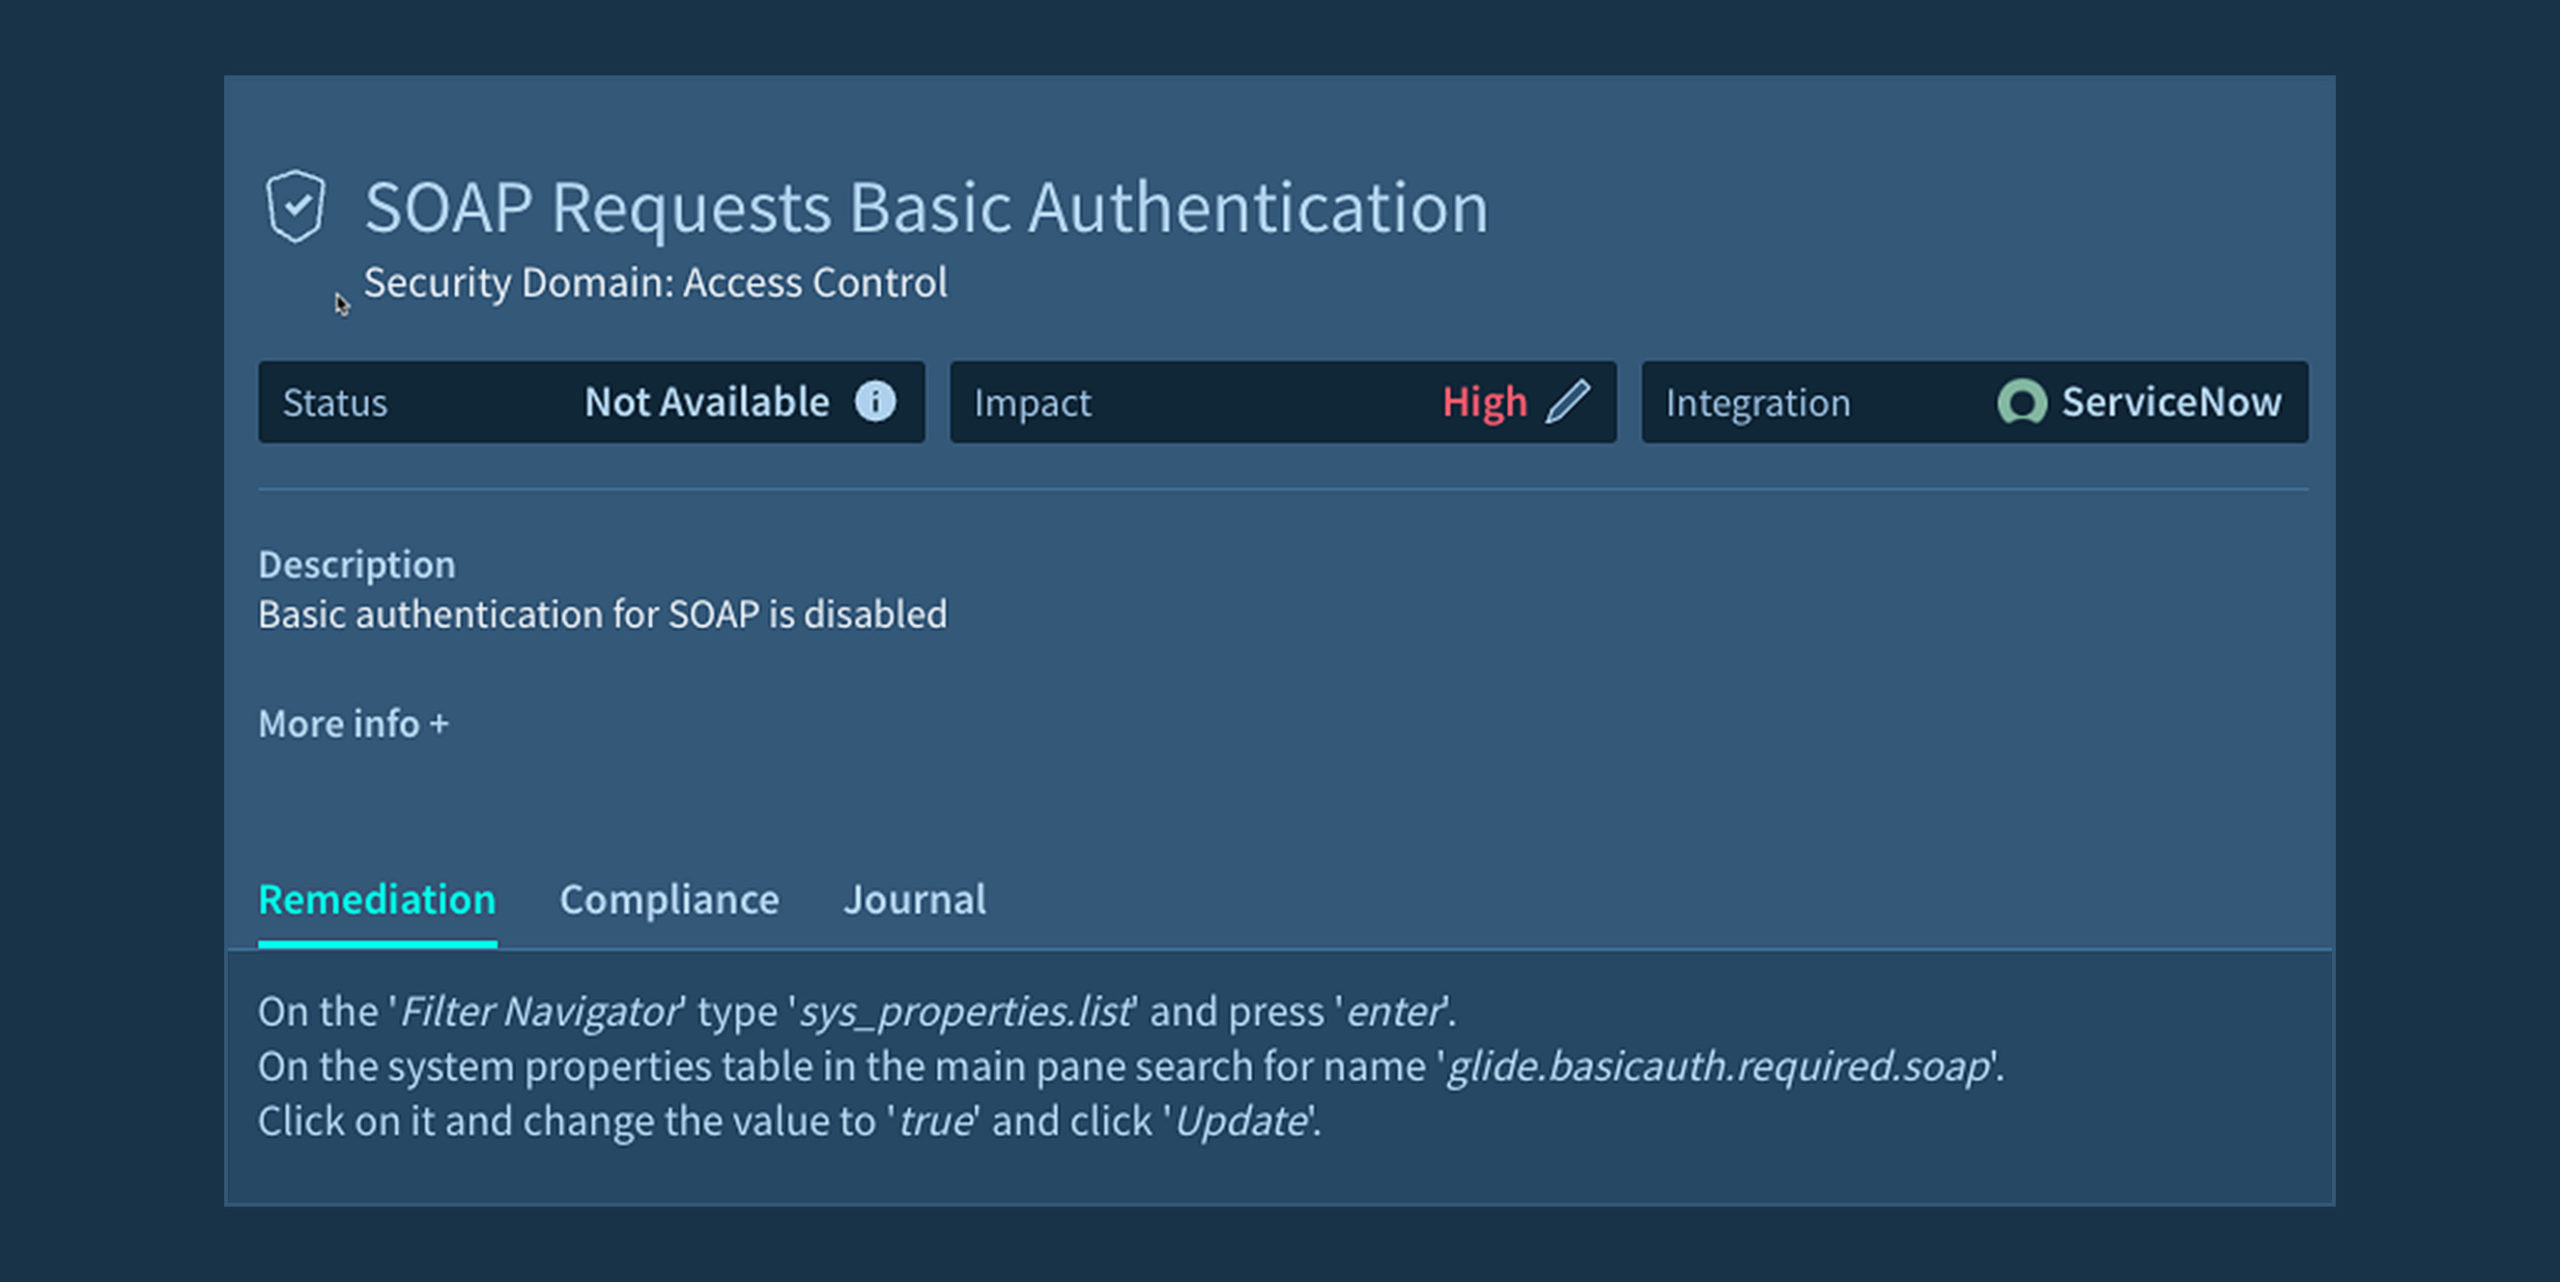
Task: Click Security Domain: Access Control subtitle
Action: (x=655, y=283)
